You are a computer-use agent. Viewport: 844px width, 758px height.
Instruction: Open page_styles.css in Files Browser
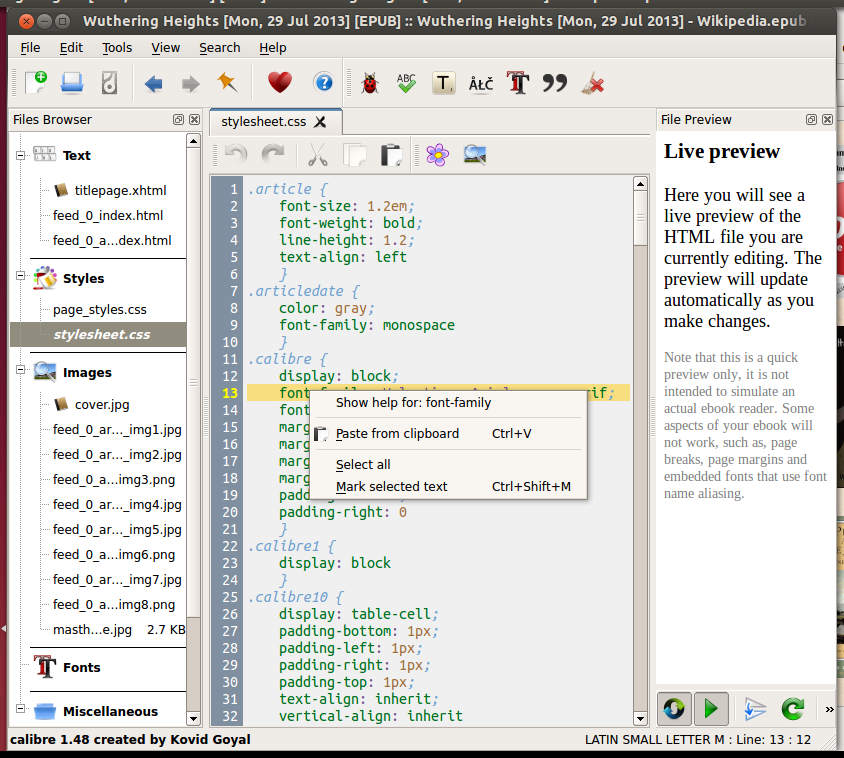click(x=99, y=310)
